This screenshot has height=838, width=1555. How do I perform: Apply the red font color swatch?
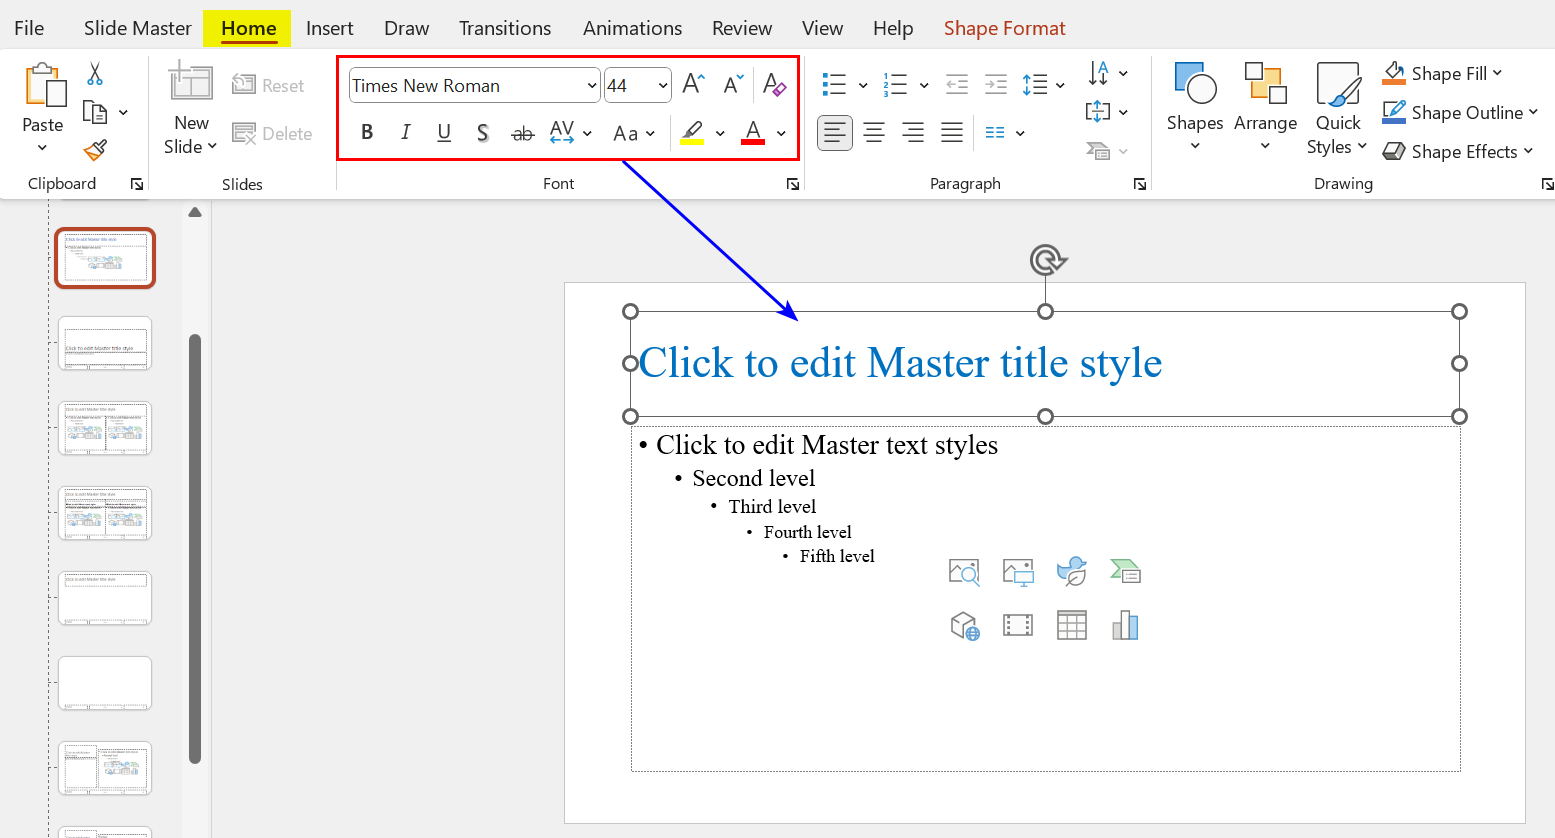(753, 133)
